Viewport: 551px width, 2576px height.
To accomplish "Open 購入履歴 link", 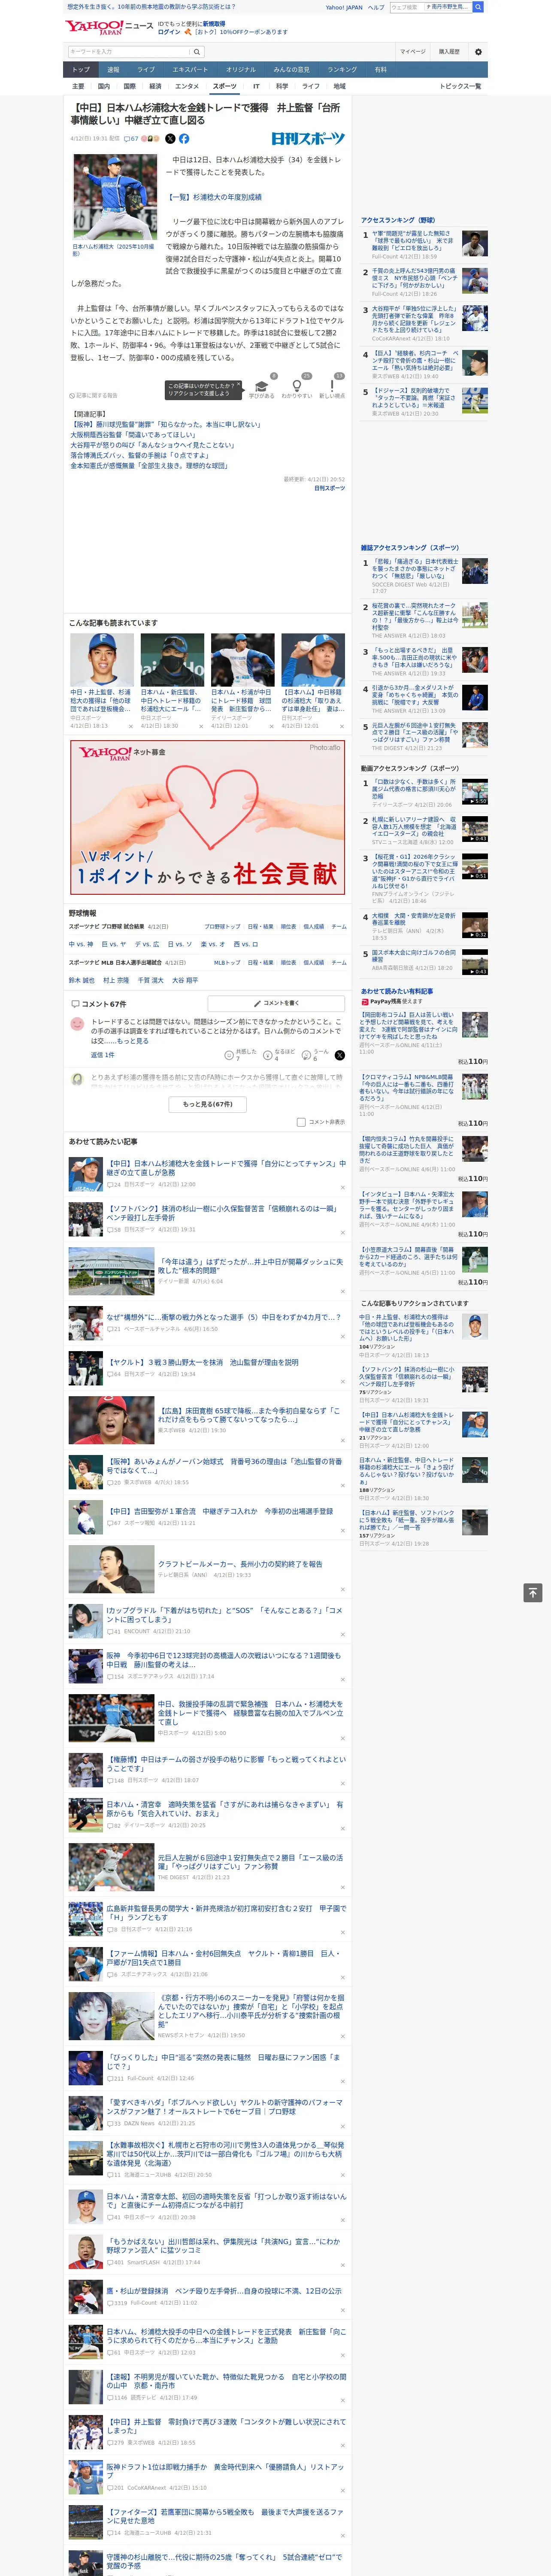I will coord(449,52).
